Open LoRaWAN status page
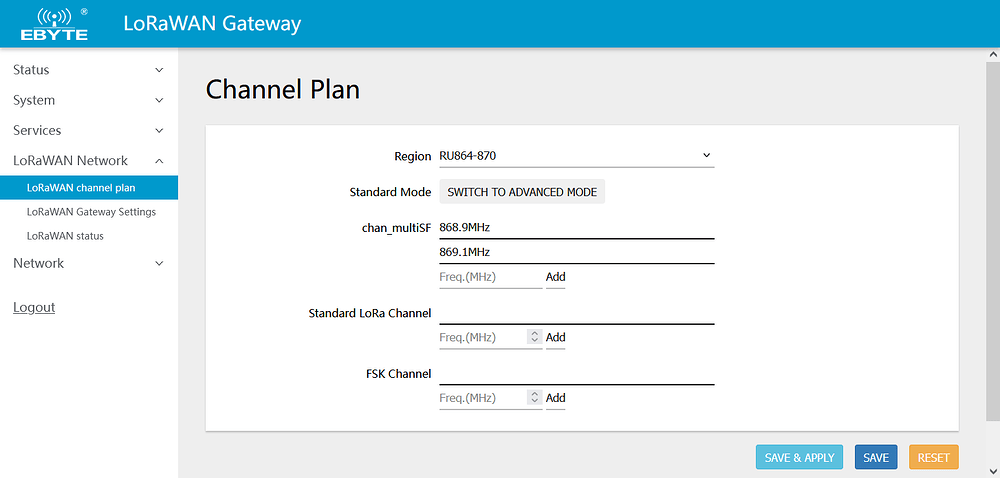 pos(65,236)
